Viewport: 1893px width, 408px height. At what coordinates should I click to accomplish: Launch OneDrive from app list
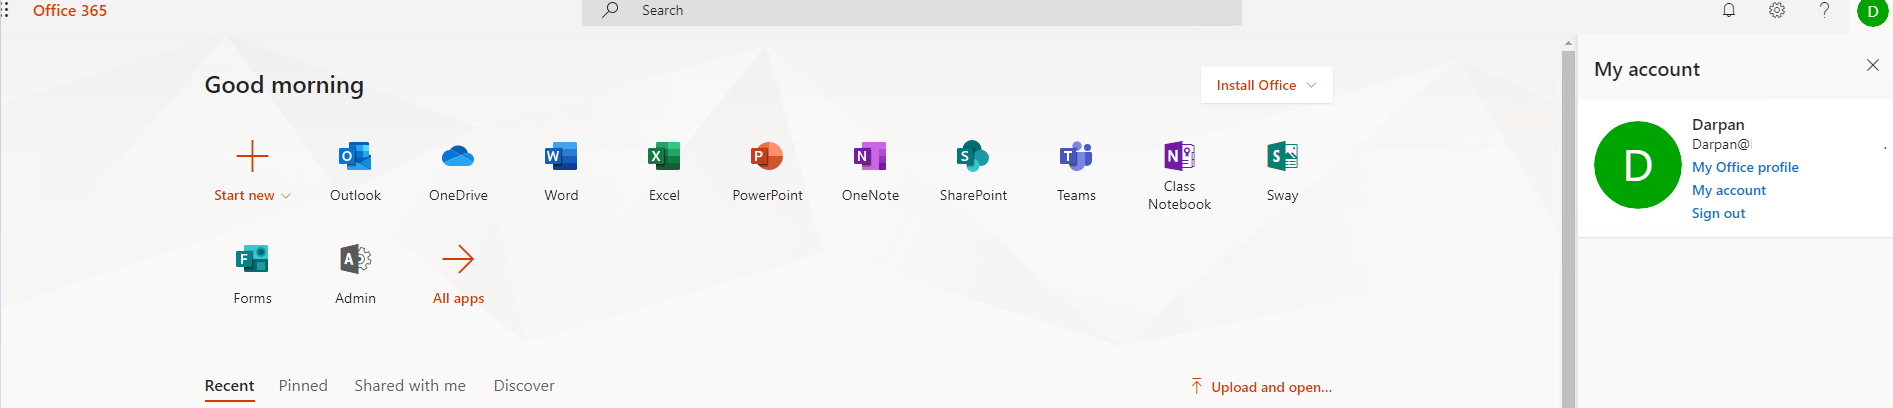[x=458, y=170]
